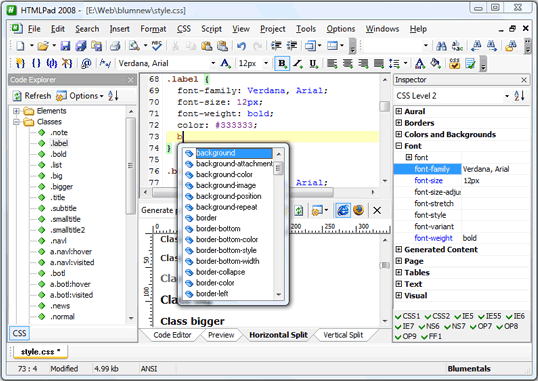Click the Find Next binoculars icon
This screenshot has width=538, height=381.
coord(492,46)
